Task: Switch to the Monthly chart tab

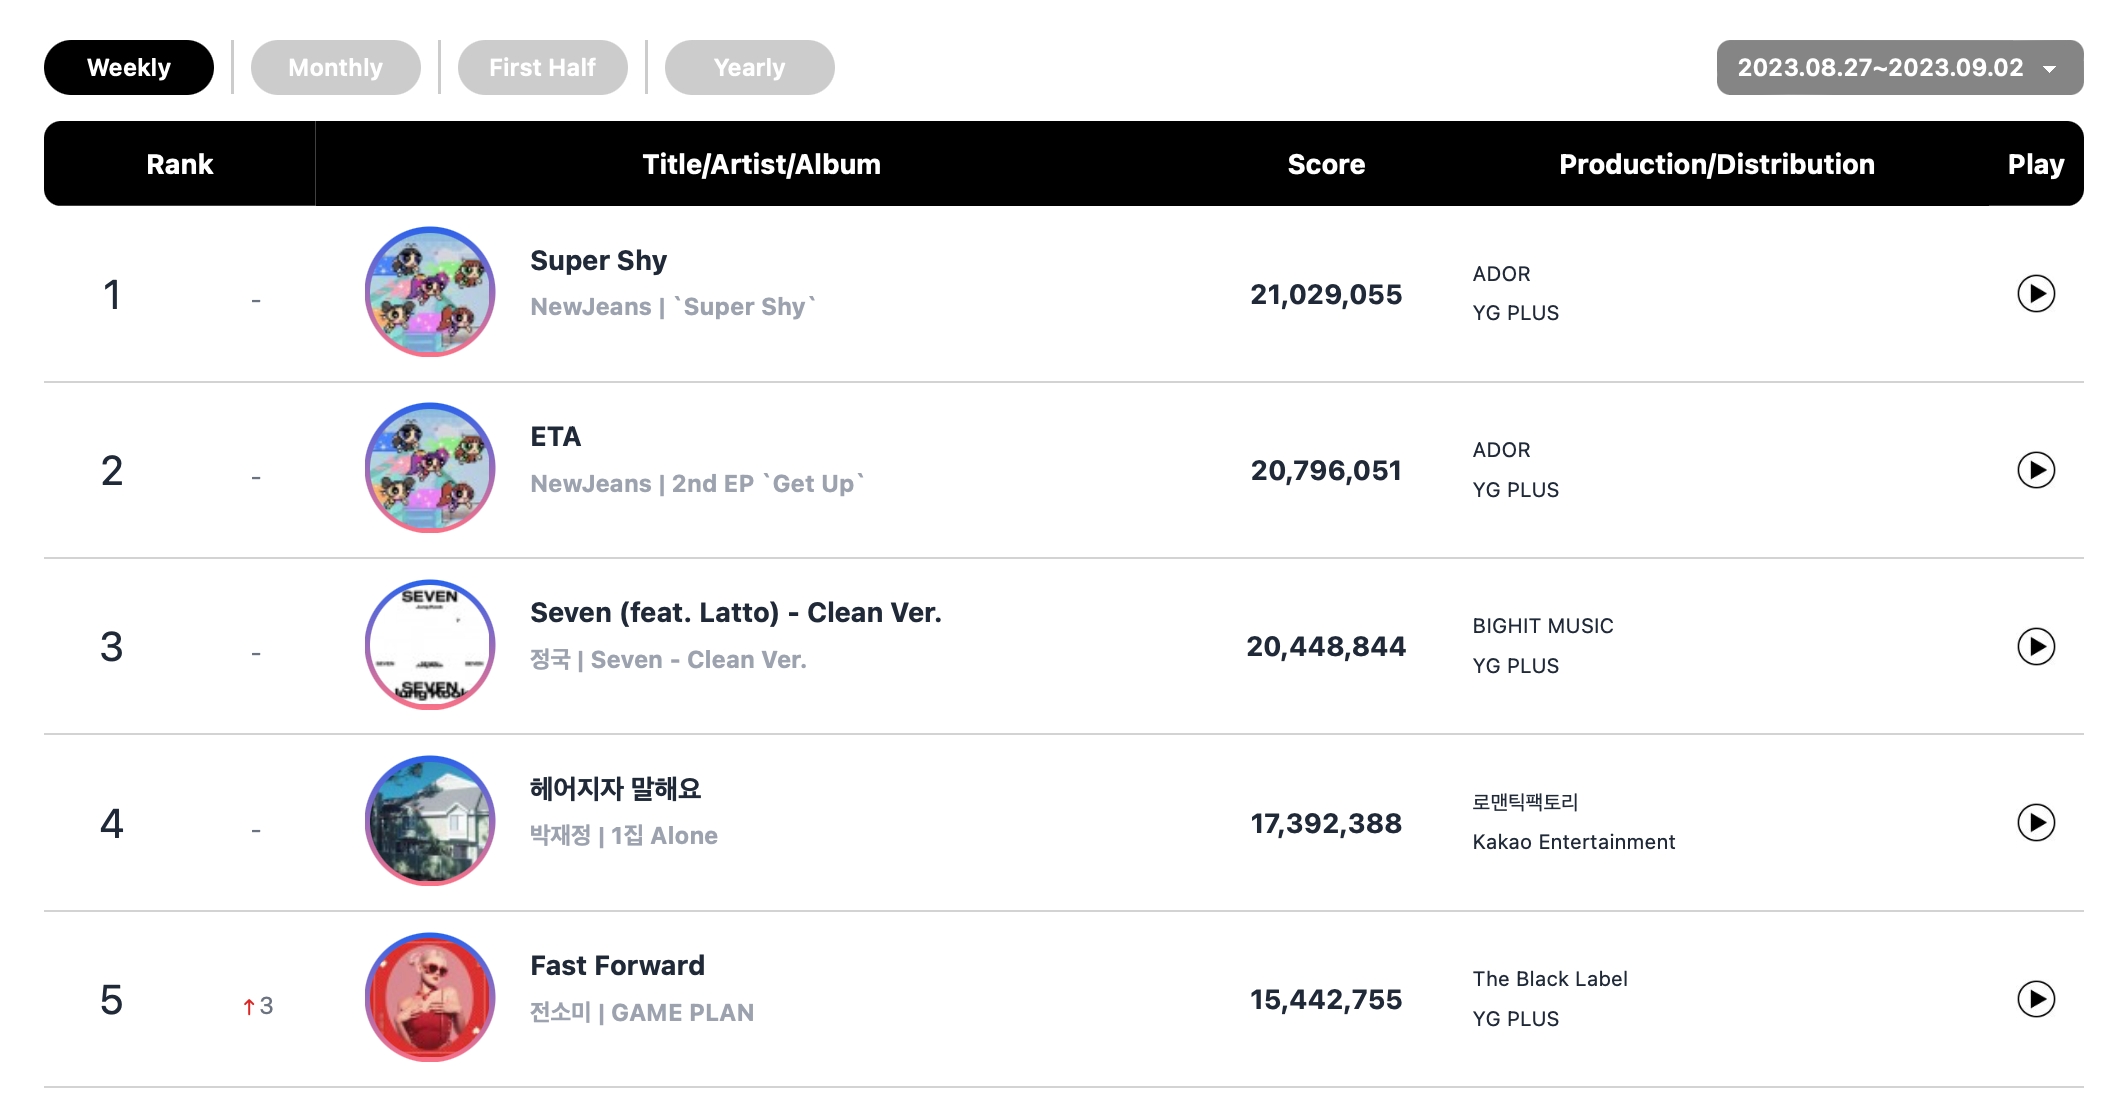Action: [x=335, y=68]
